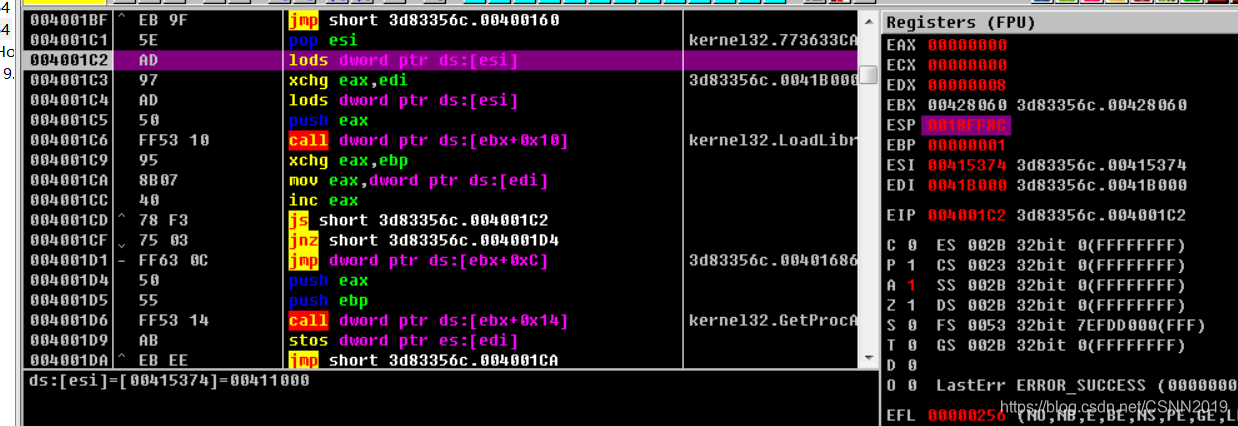Click the 'inc eax' instruction
The width and height of the screenshot is (1238, 426).
pos(318,200)
